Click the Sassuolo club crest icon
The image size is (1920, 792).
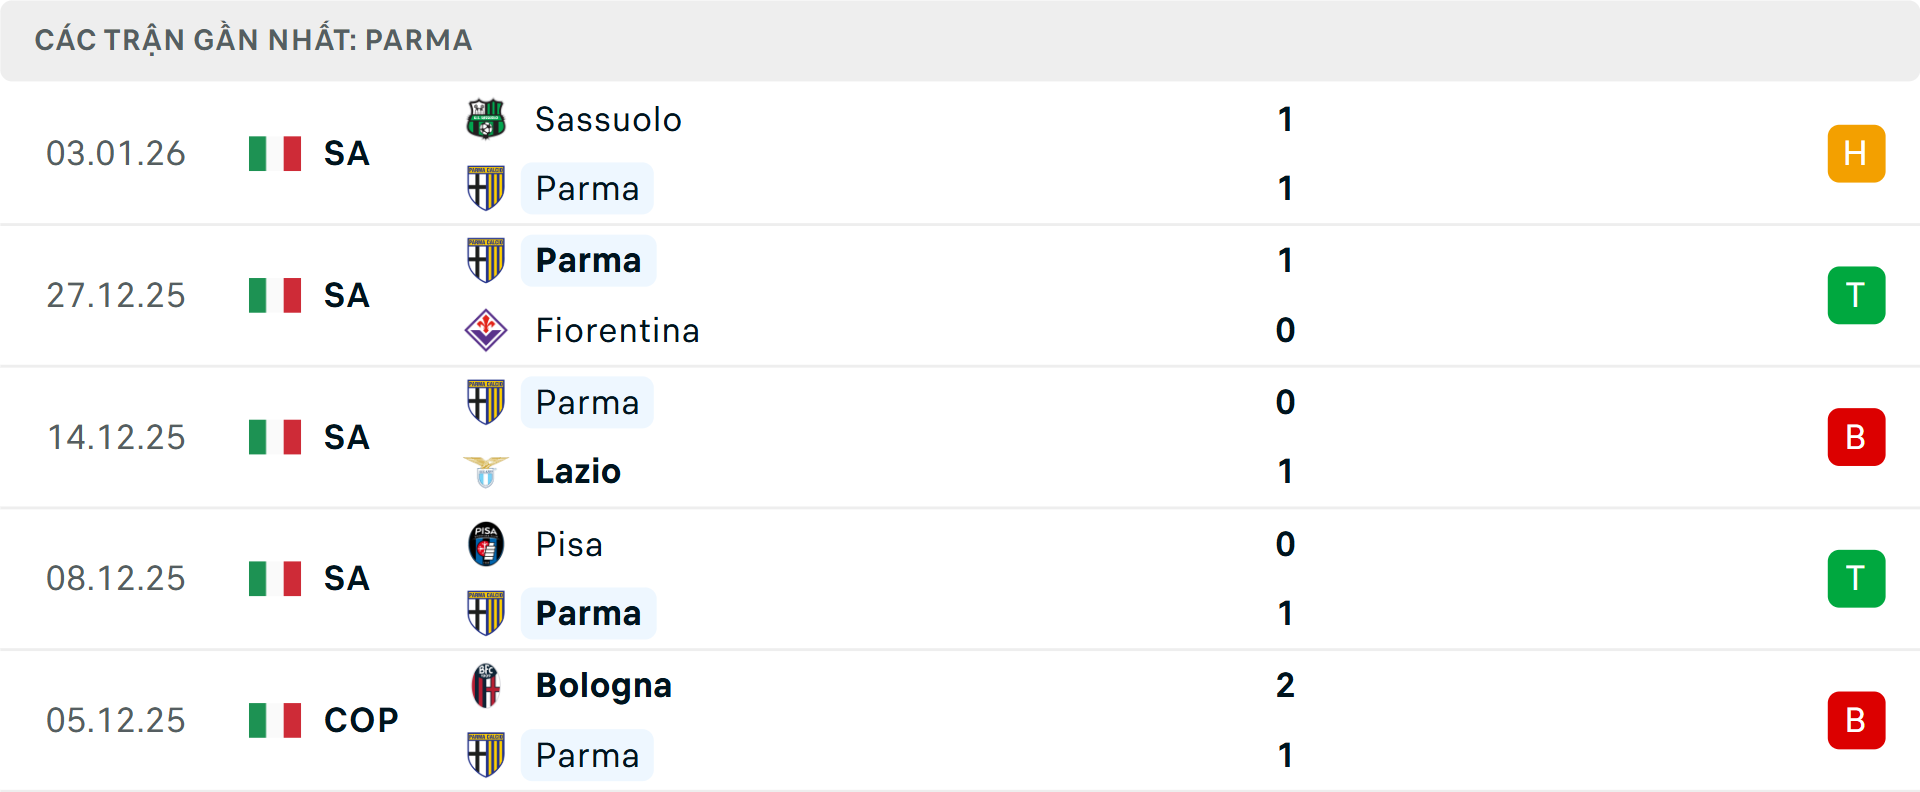486,119
